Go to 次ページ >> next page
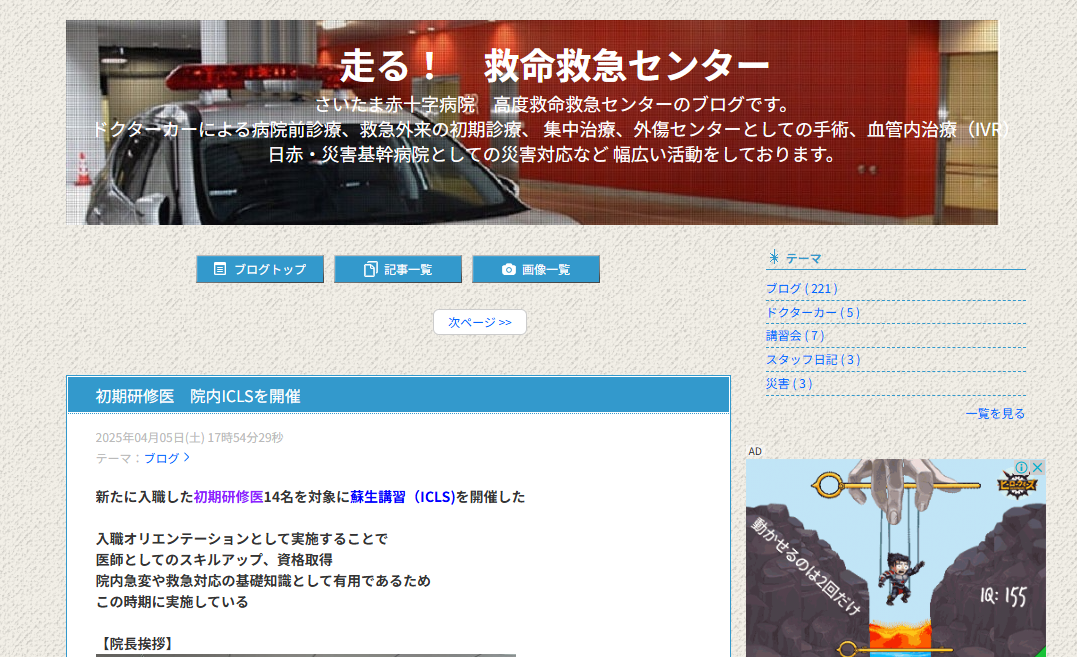 479,322
